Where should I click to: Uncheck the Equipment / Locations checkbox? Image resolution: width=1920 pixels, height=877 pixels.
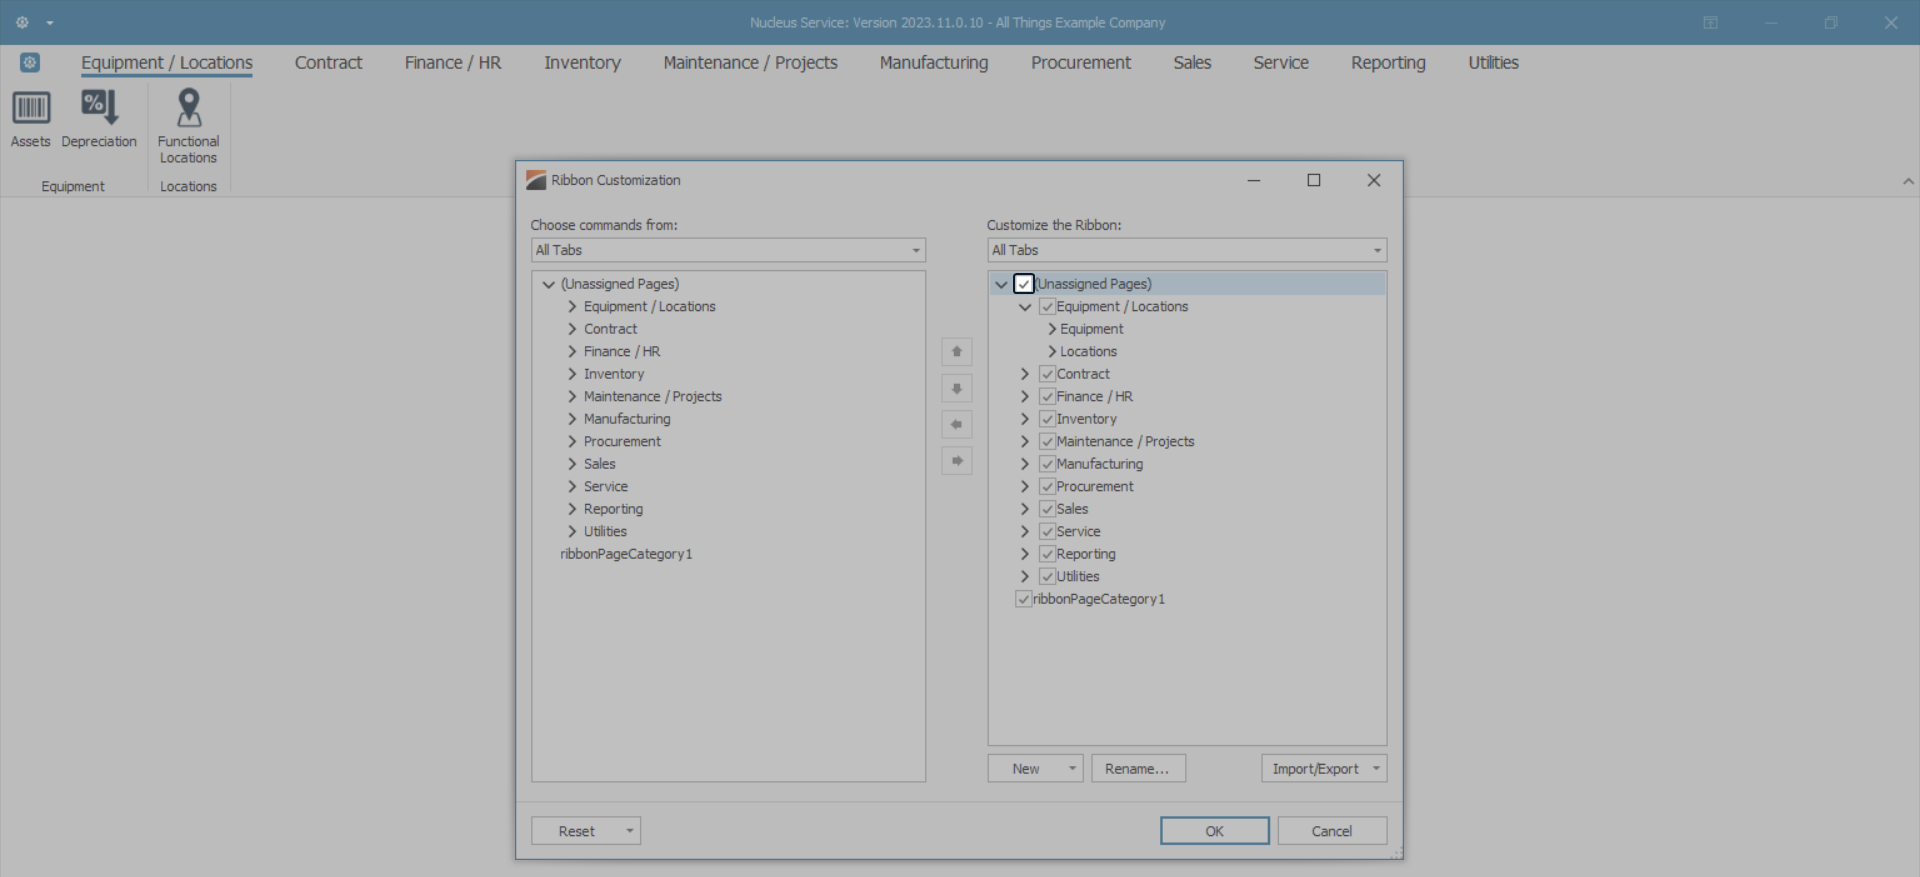[x=1048, y=307]
